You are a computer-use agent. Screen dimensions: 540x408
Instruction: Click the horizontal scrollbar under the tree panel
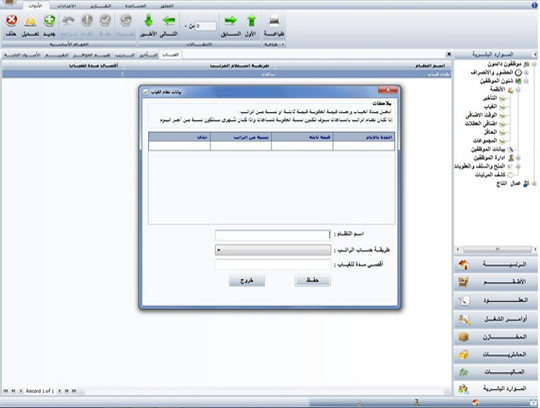pos(497,249)
